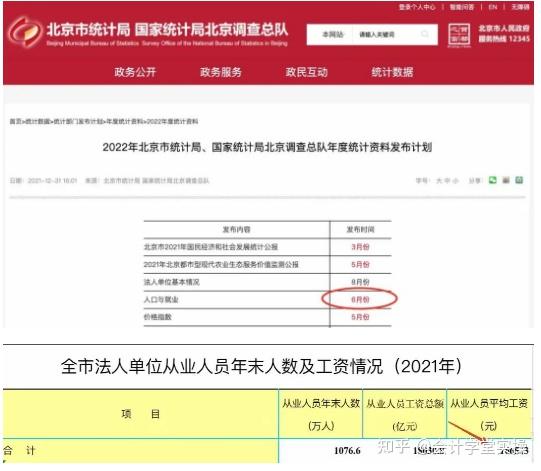This screenshot has width=541, height=471.
Task: Go to 首页 in the breadcrumb
Action: (x=15, y=121)
